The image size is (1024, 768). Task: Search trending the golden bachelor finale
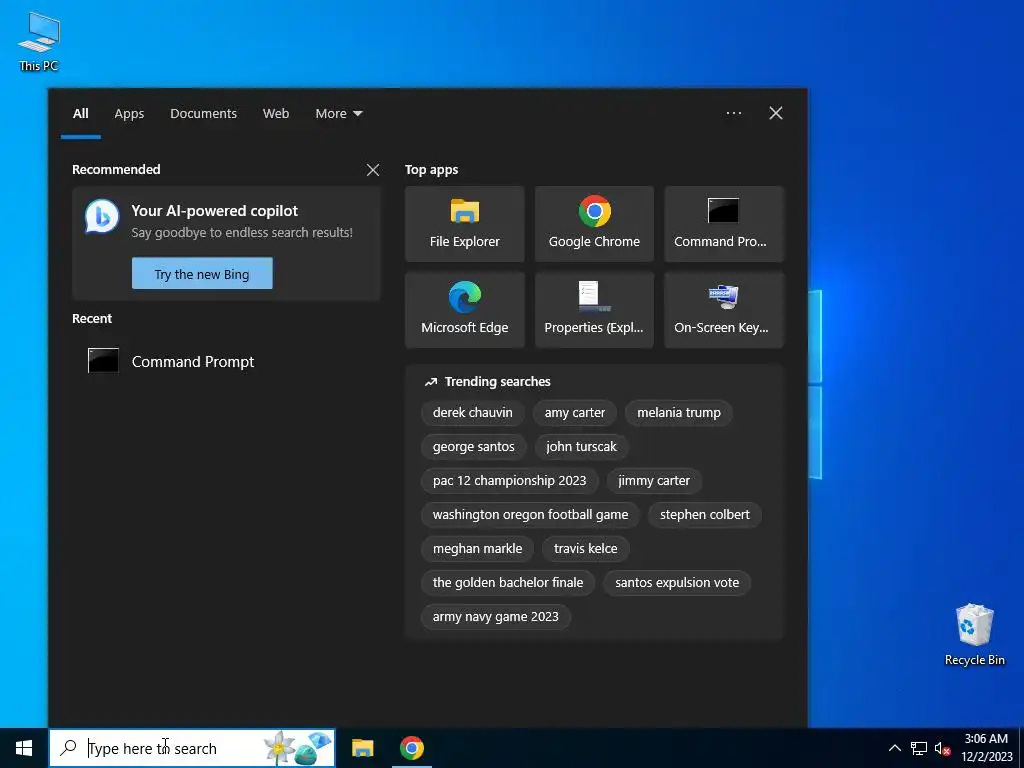507,583
